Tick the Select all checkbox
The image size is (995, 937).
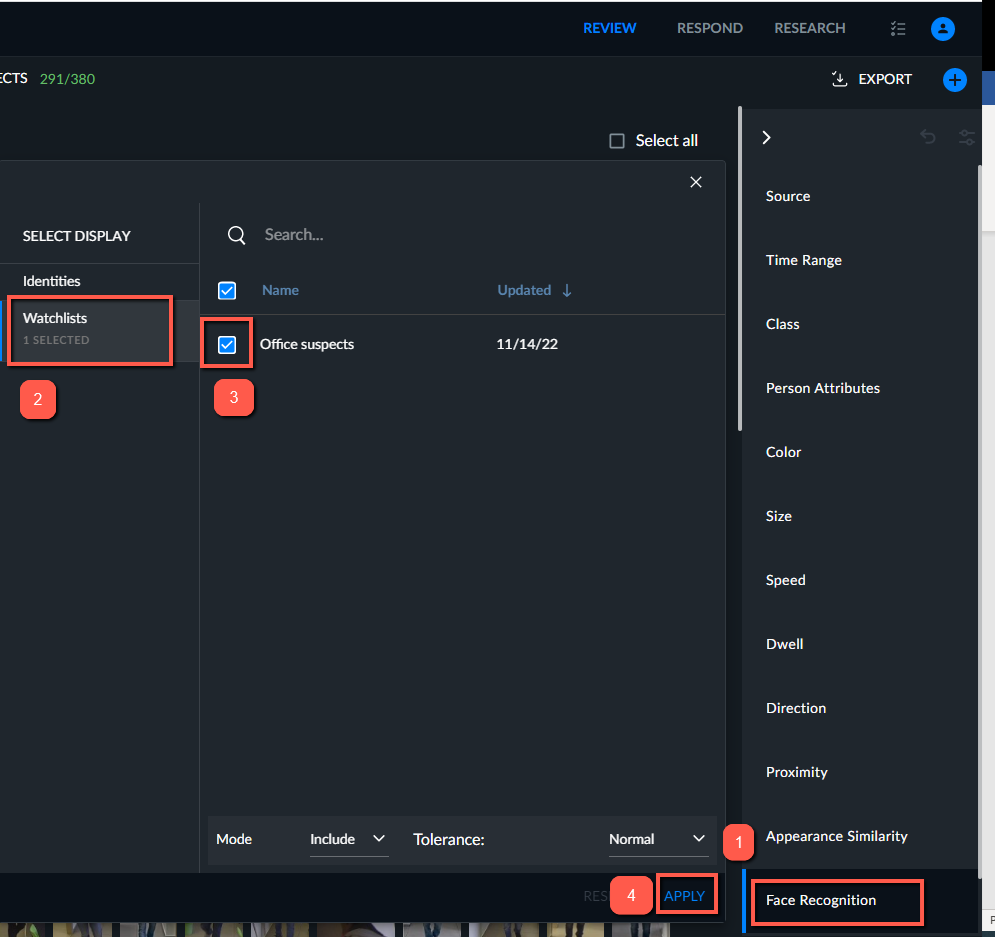pyautogui.click(x=617, y=141)
